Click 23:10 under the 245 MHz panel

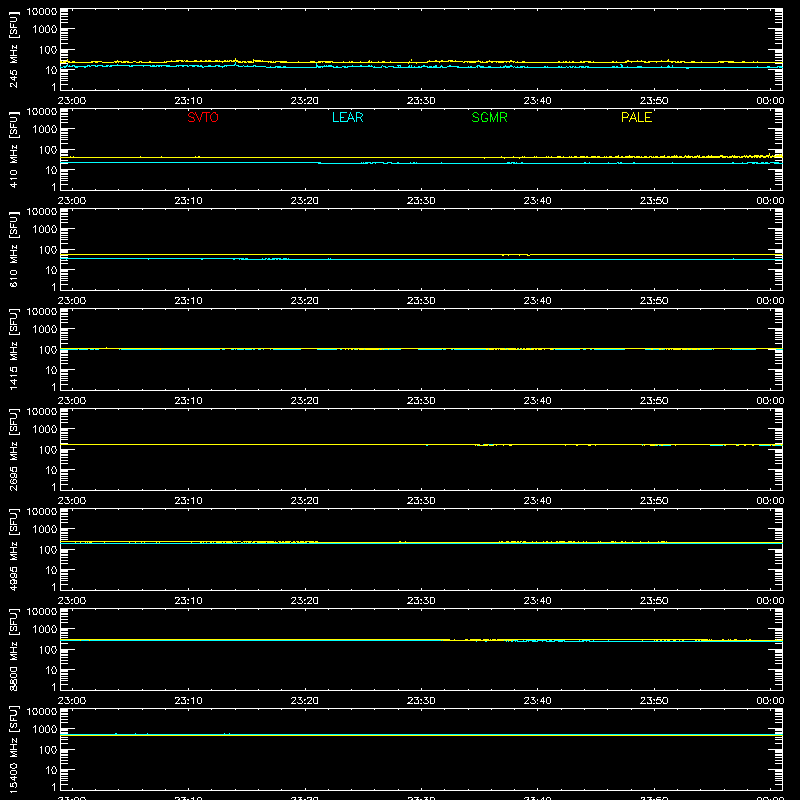point(188,101)
